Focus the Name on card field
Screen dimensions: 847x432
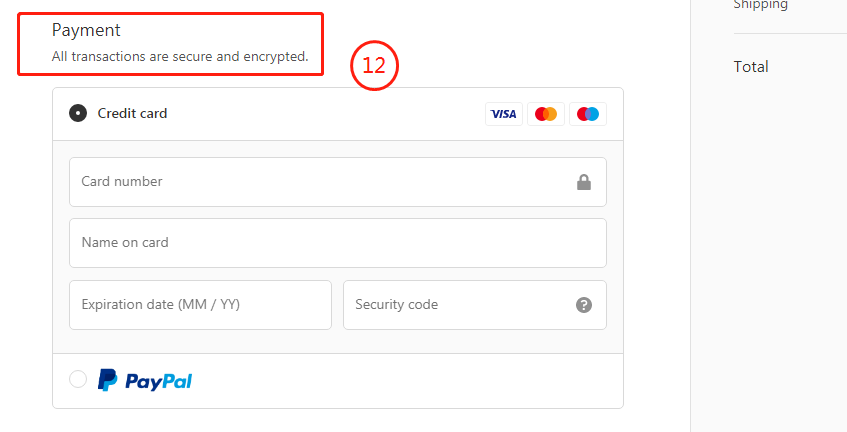click(338, 243)
